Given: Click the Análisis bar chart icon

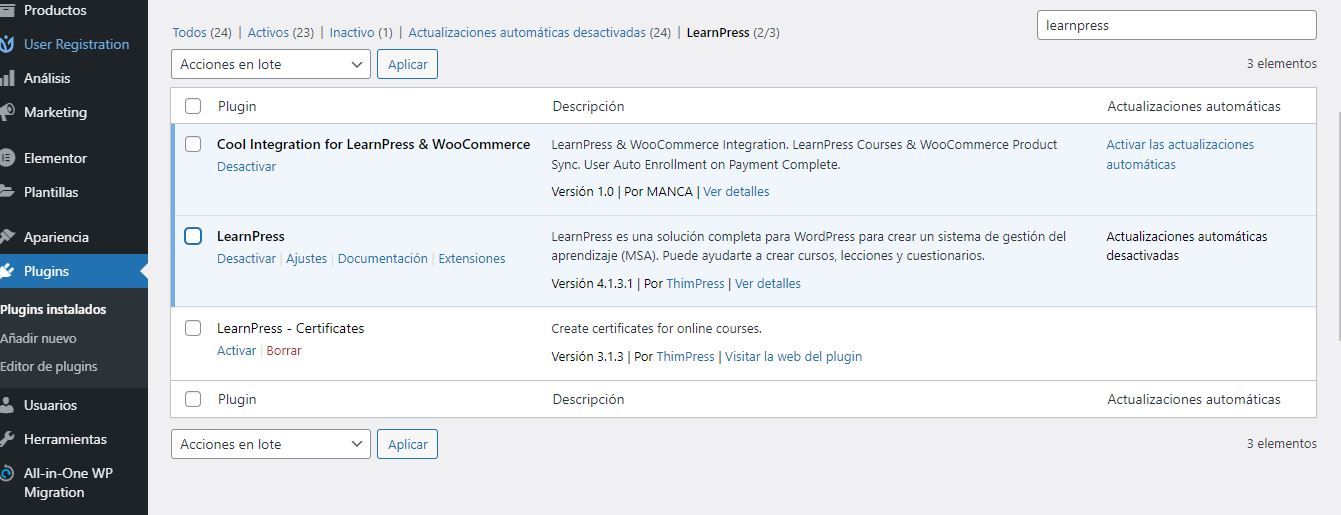Looking at the screenshot, I should (x=7, y=78).
